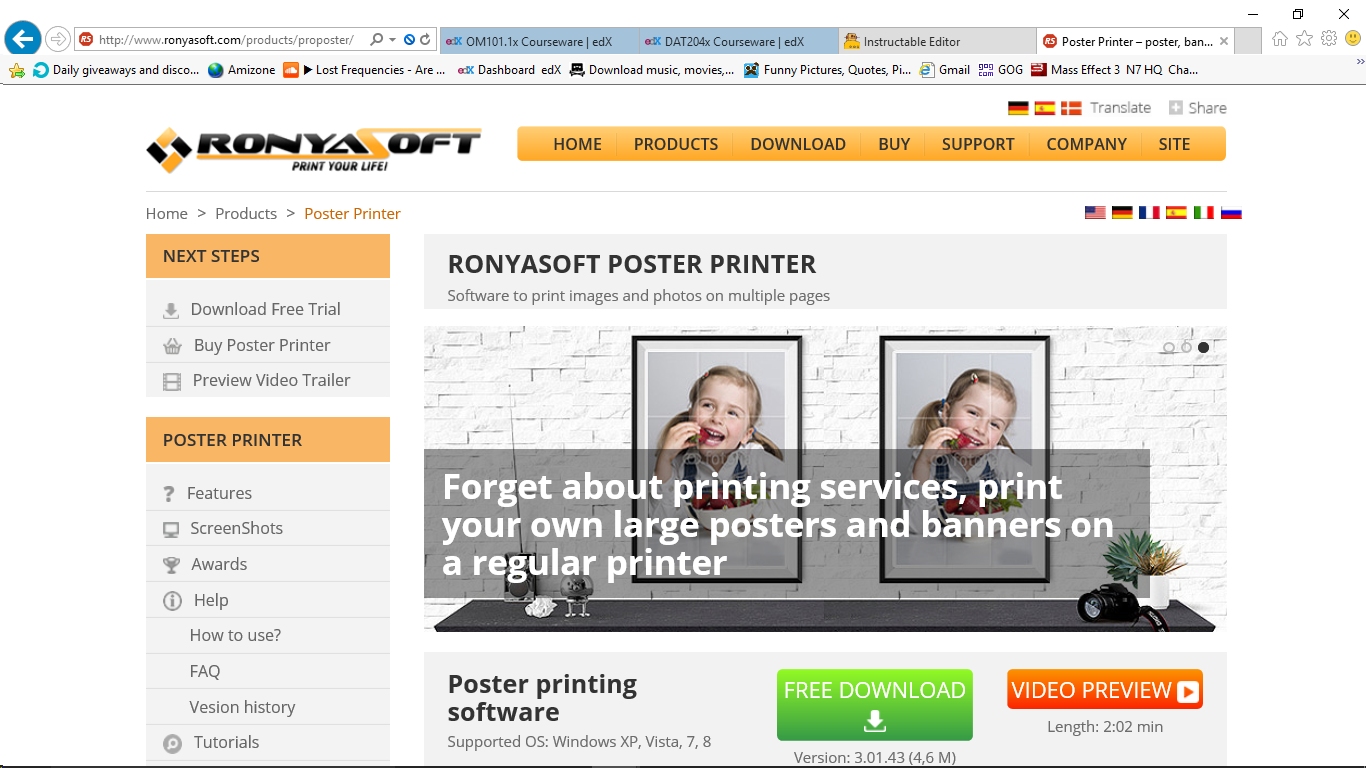
Task: Open the address bar autocomplete dropdown arrow
Action: click(392, 40)
